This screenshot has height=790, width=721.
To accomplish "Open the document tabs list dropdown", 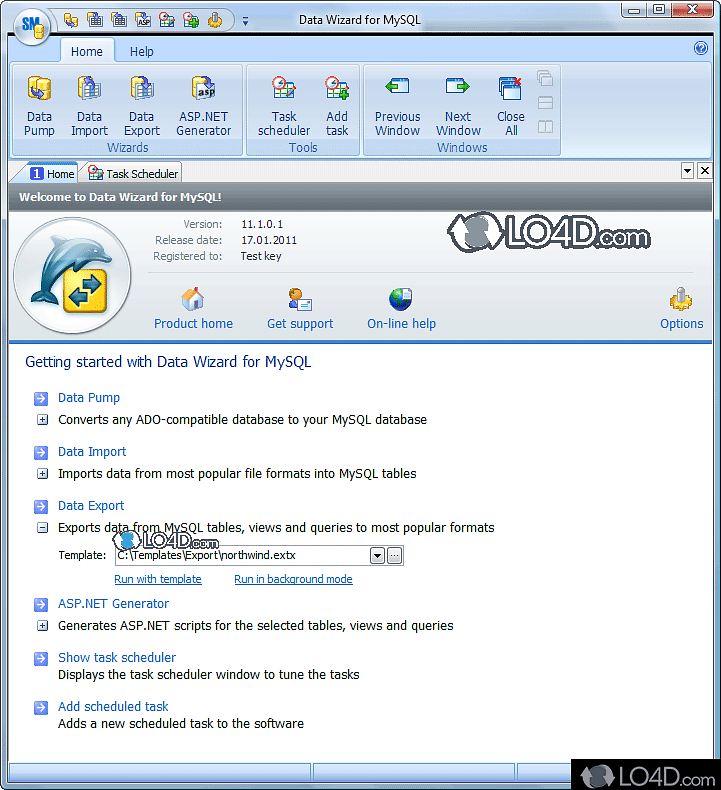I will (687, 170).
